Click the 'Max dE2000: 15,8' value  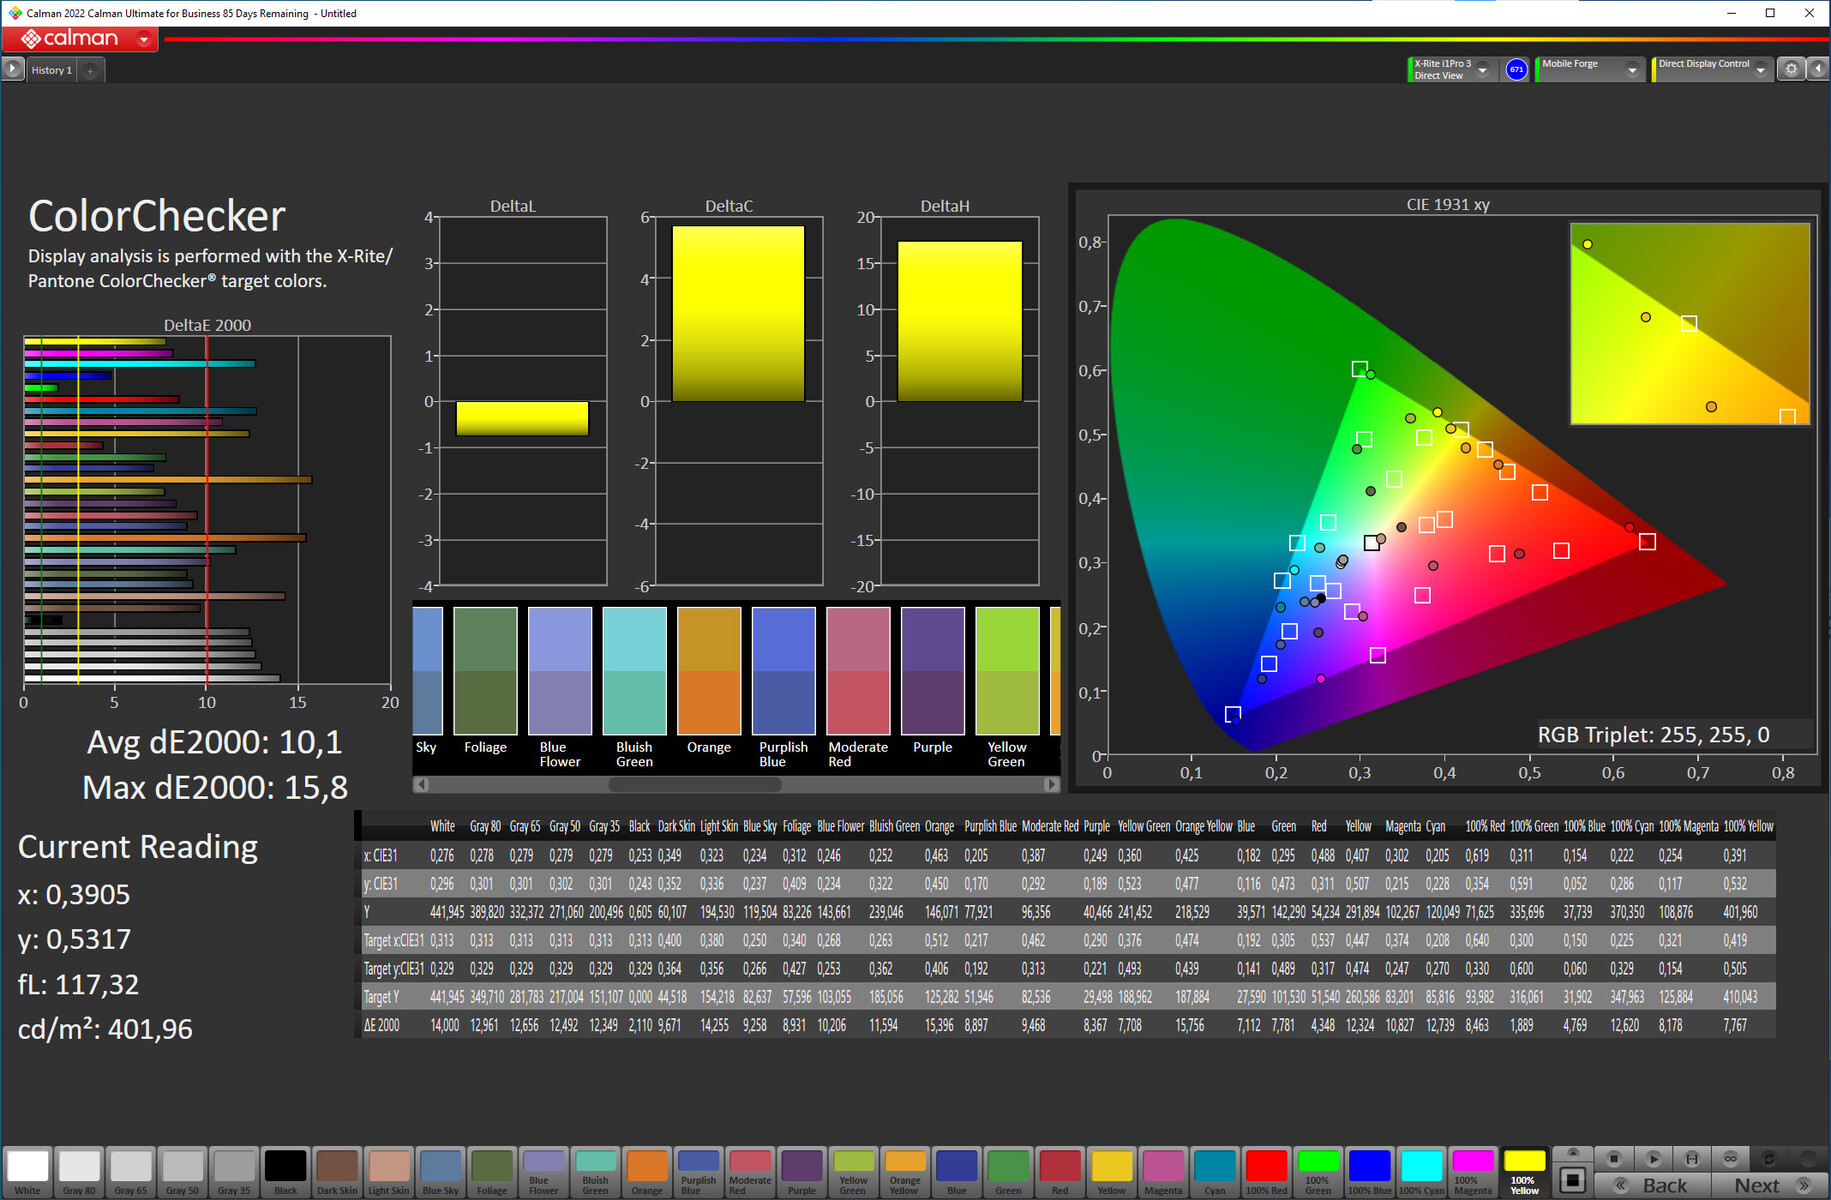(215, 787)
